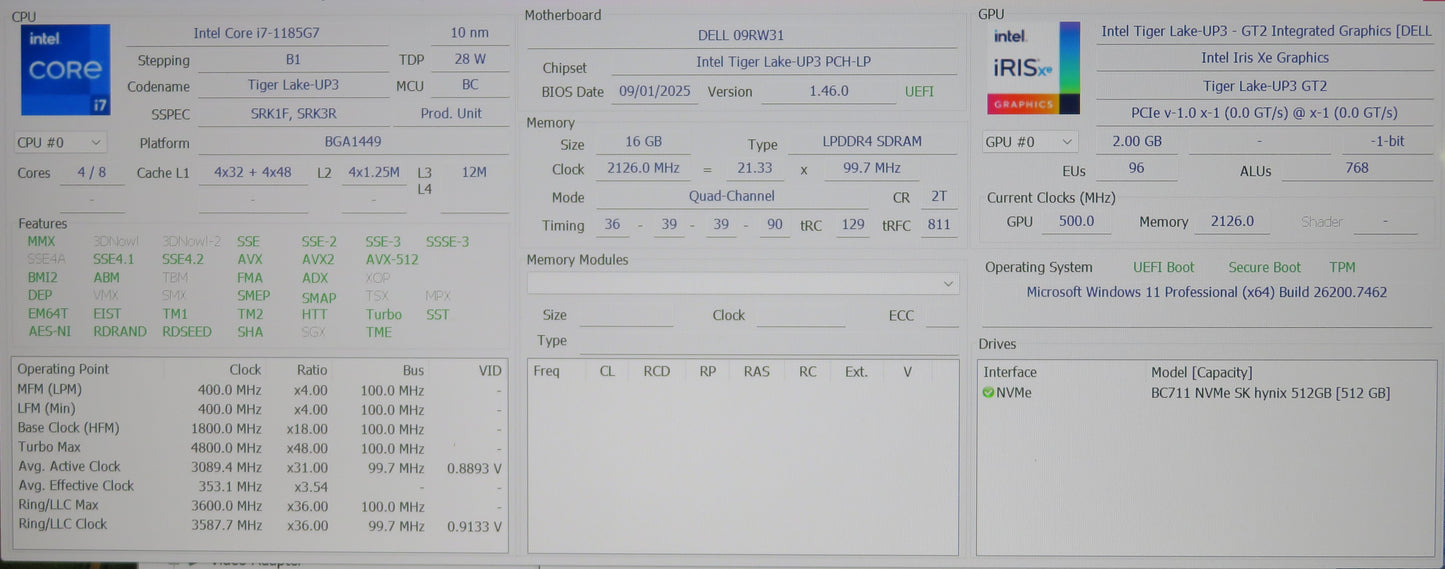Viewport: 1445px width, 569px height.
Task: Click the CR value 2T
Action: tap(938, 197)
